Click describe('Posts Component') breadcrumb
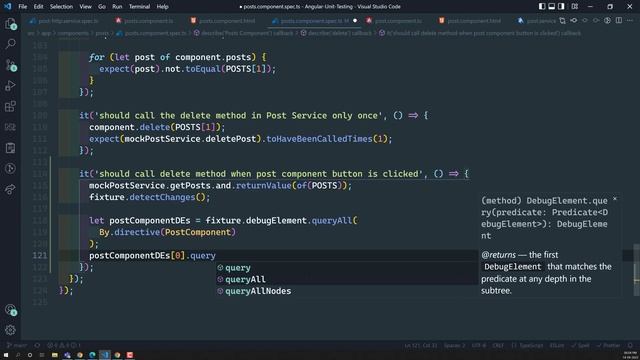Screen dimensions: 640x360 (243, 33)
